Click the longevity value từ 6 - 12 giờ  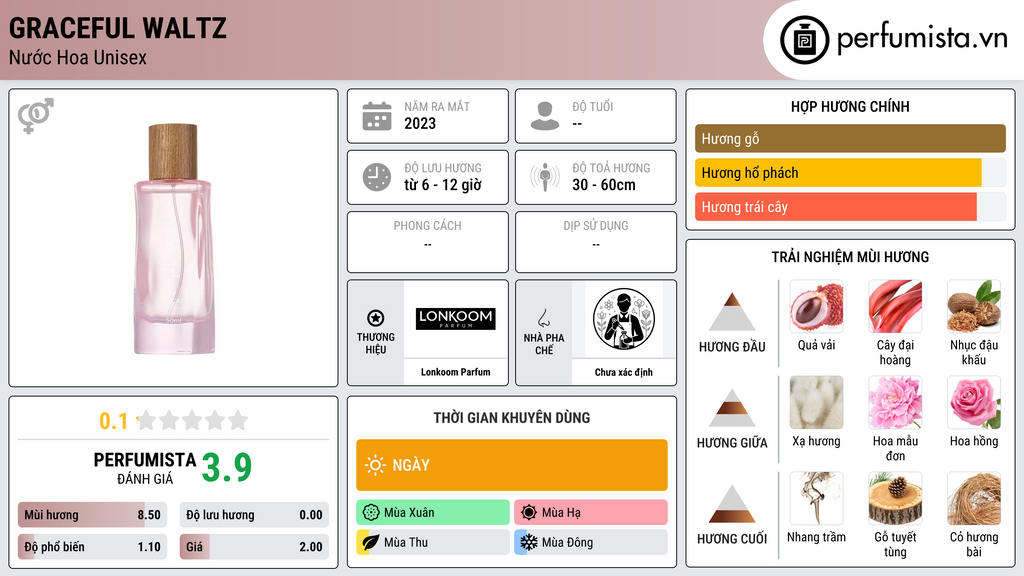[443, 185]
